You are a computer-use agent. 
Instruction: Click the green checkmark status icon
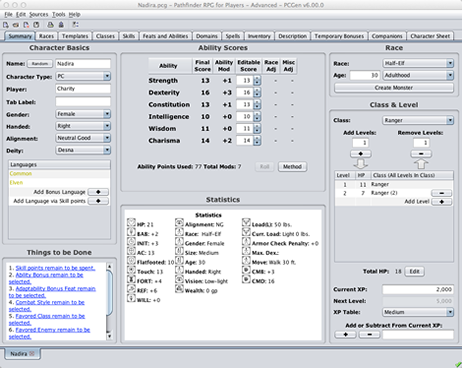[x=458, y=364]
